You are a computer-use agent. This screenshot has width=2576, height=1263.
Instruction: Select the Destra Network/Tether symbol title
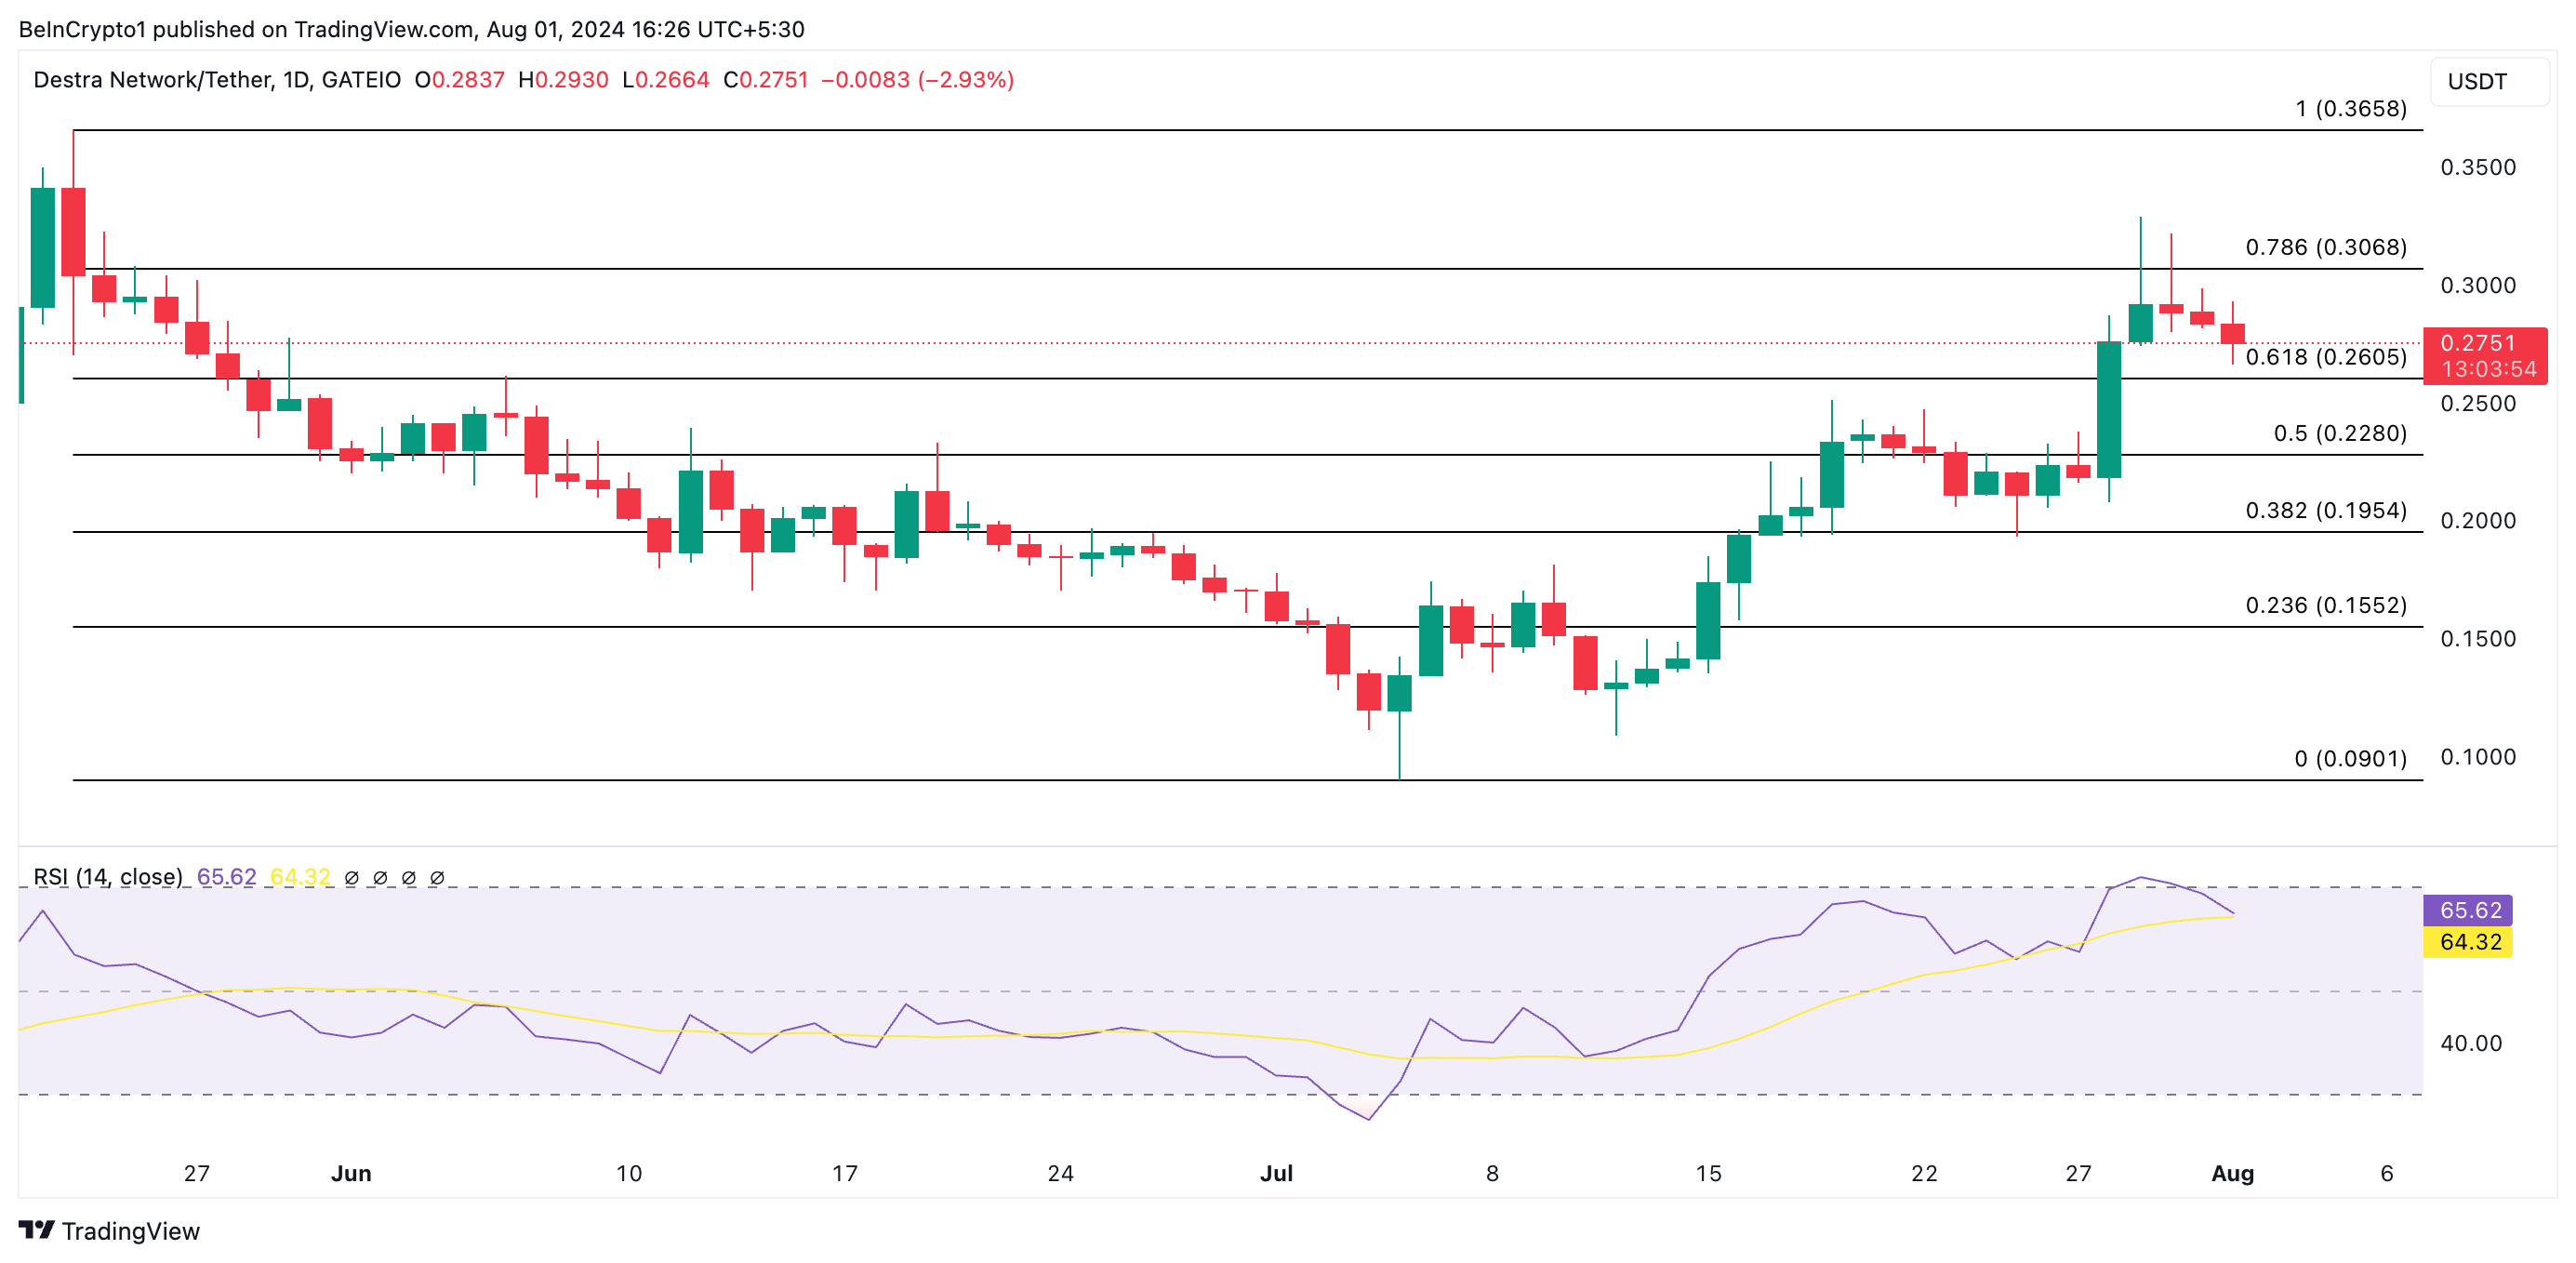pos(153,79)
